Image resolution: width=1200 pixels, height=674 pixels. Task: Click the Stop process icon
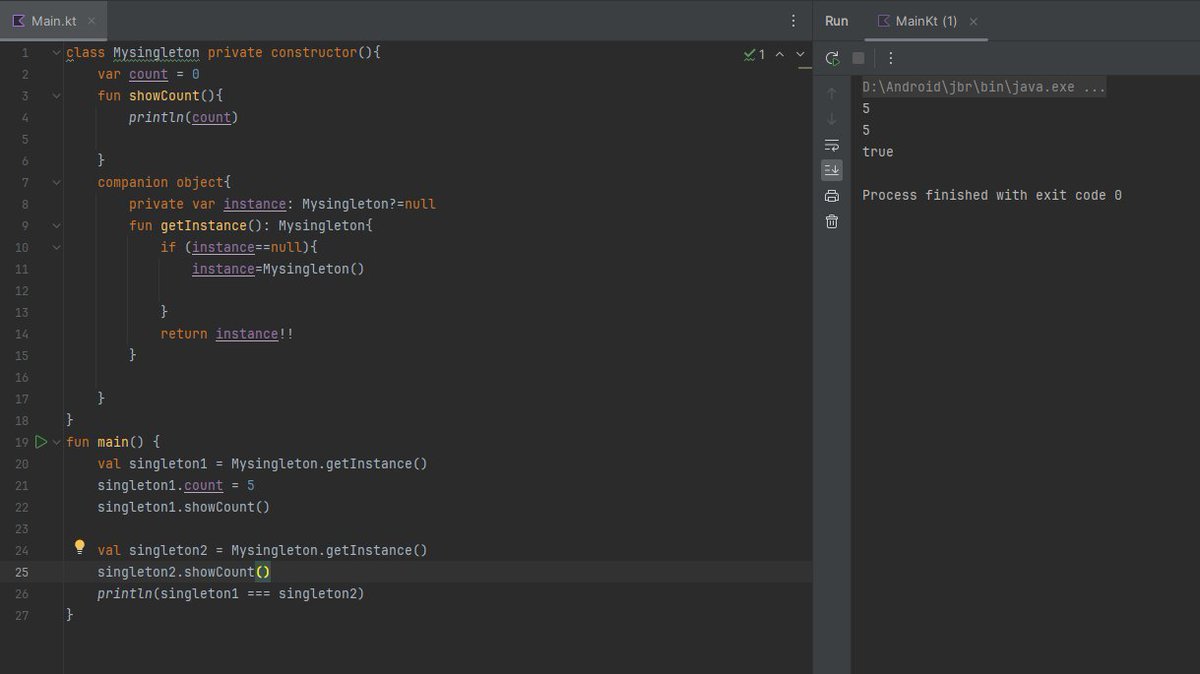pyautogui.click(x=858, y=58)
